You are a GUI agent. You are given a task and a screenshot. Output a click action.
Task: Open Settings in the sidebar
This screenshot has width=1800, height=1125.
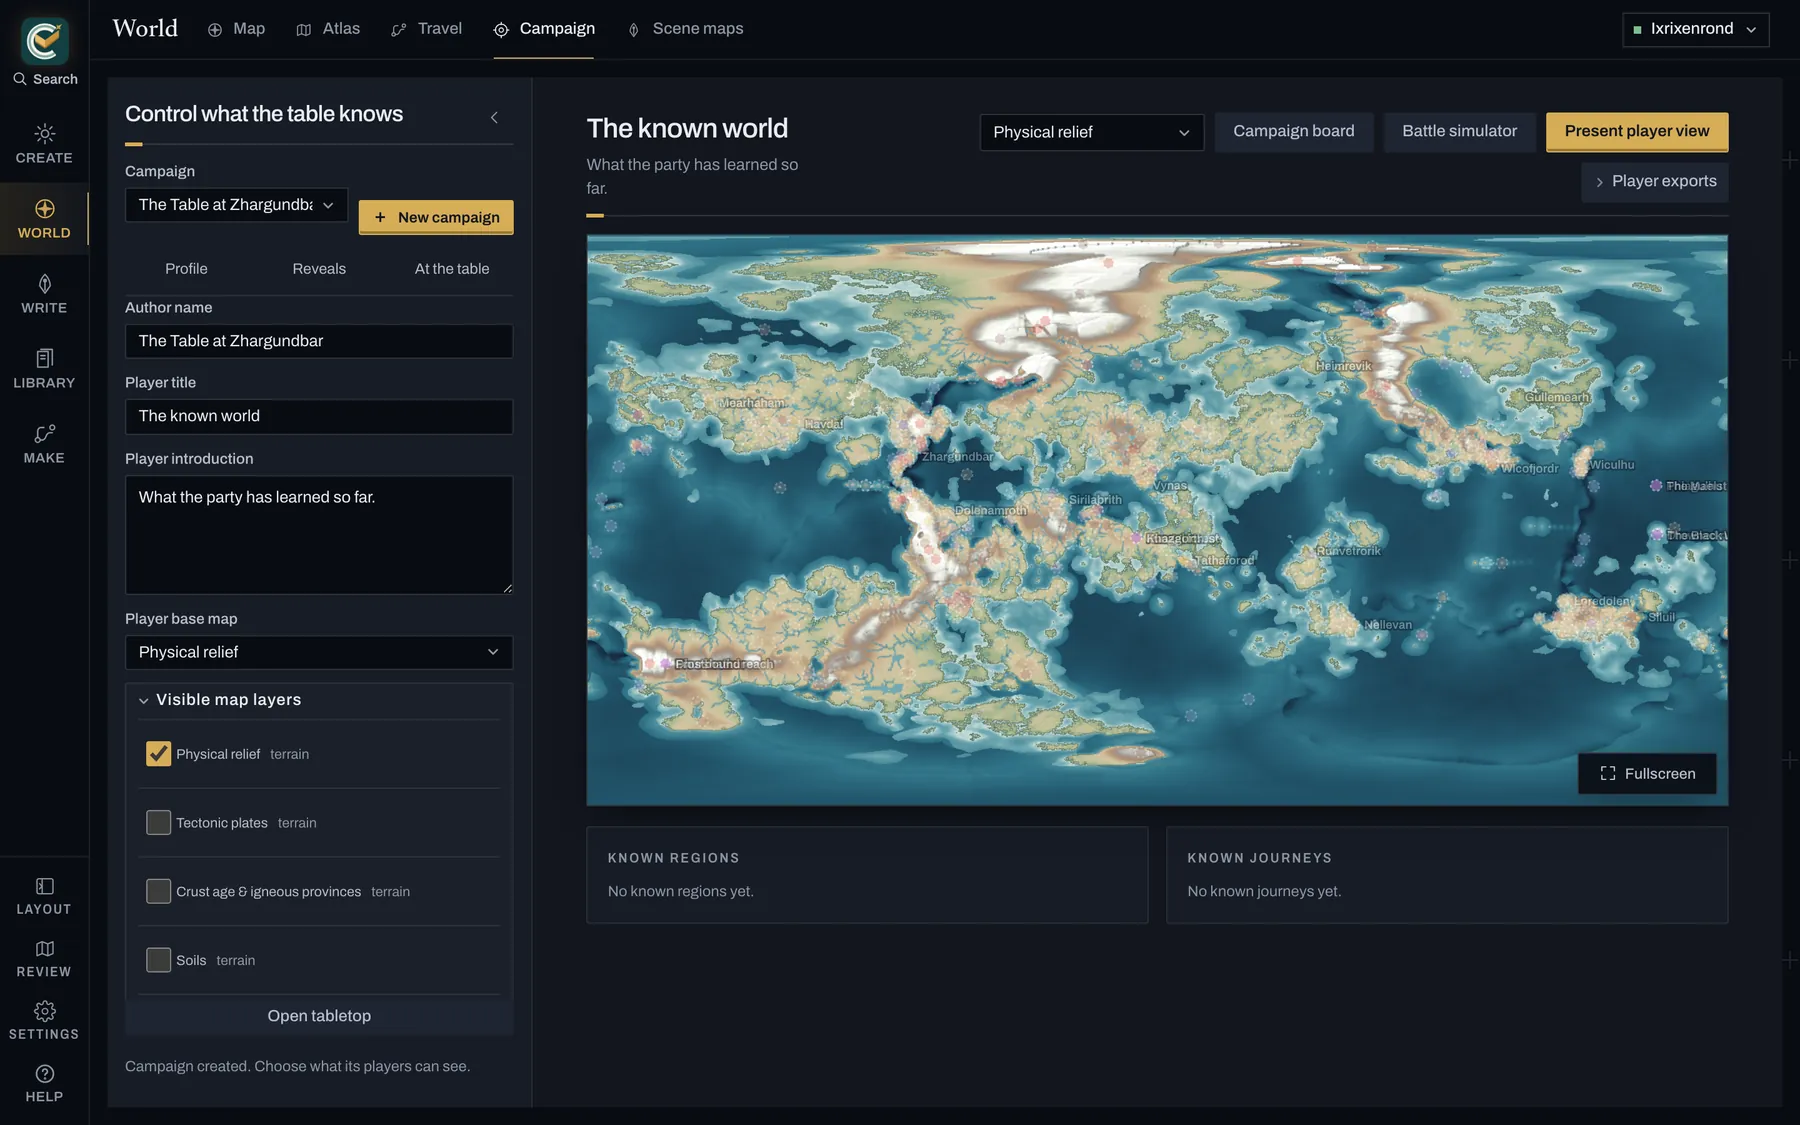pos(44,1021)
